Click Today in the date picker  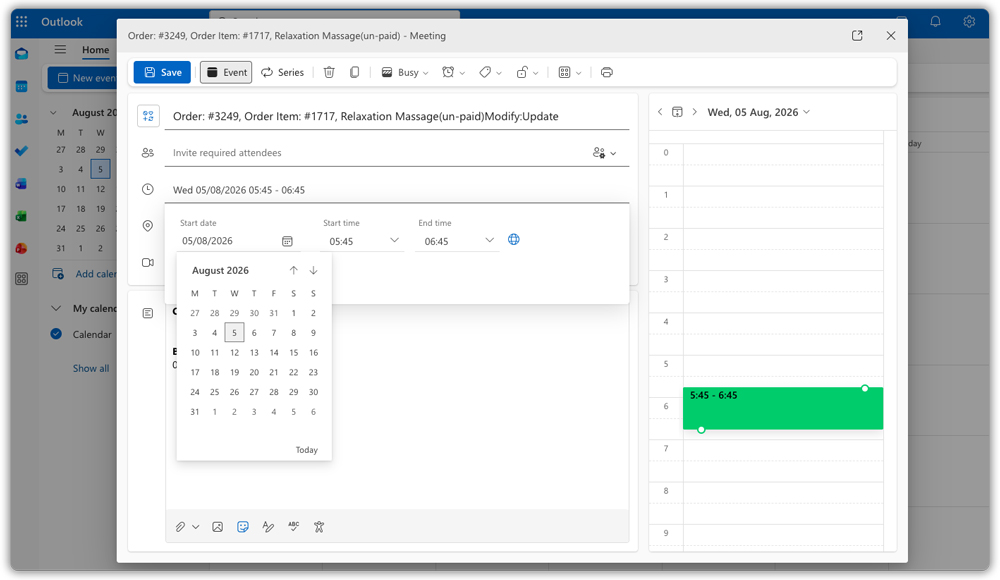(x=306, y=450)
